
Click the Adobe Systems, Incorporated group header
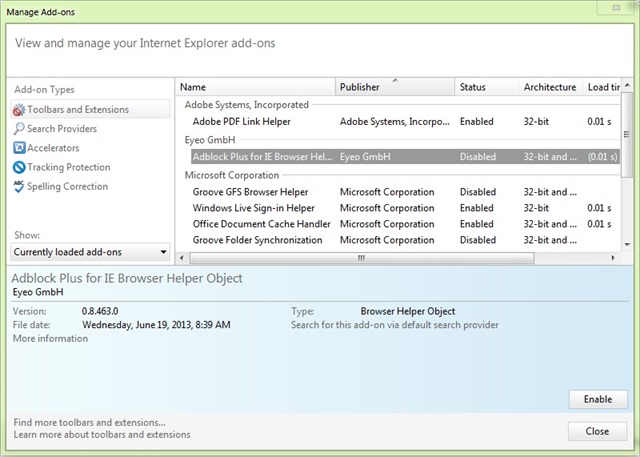[247, 105]
